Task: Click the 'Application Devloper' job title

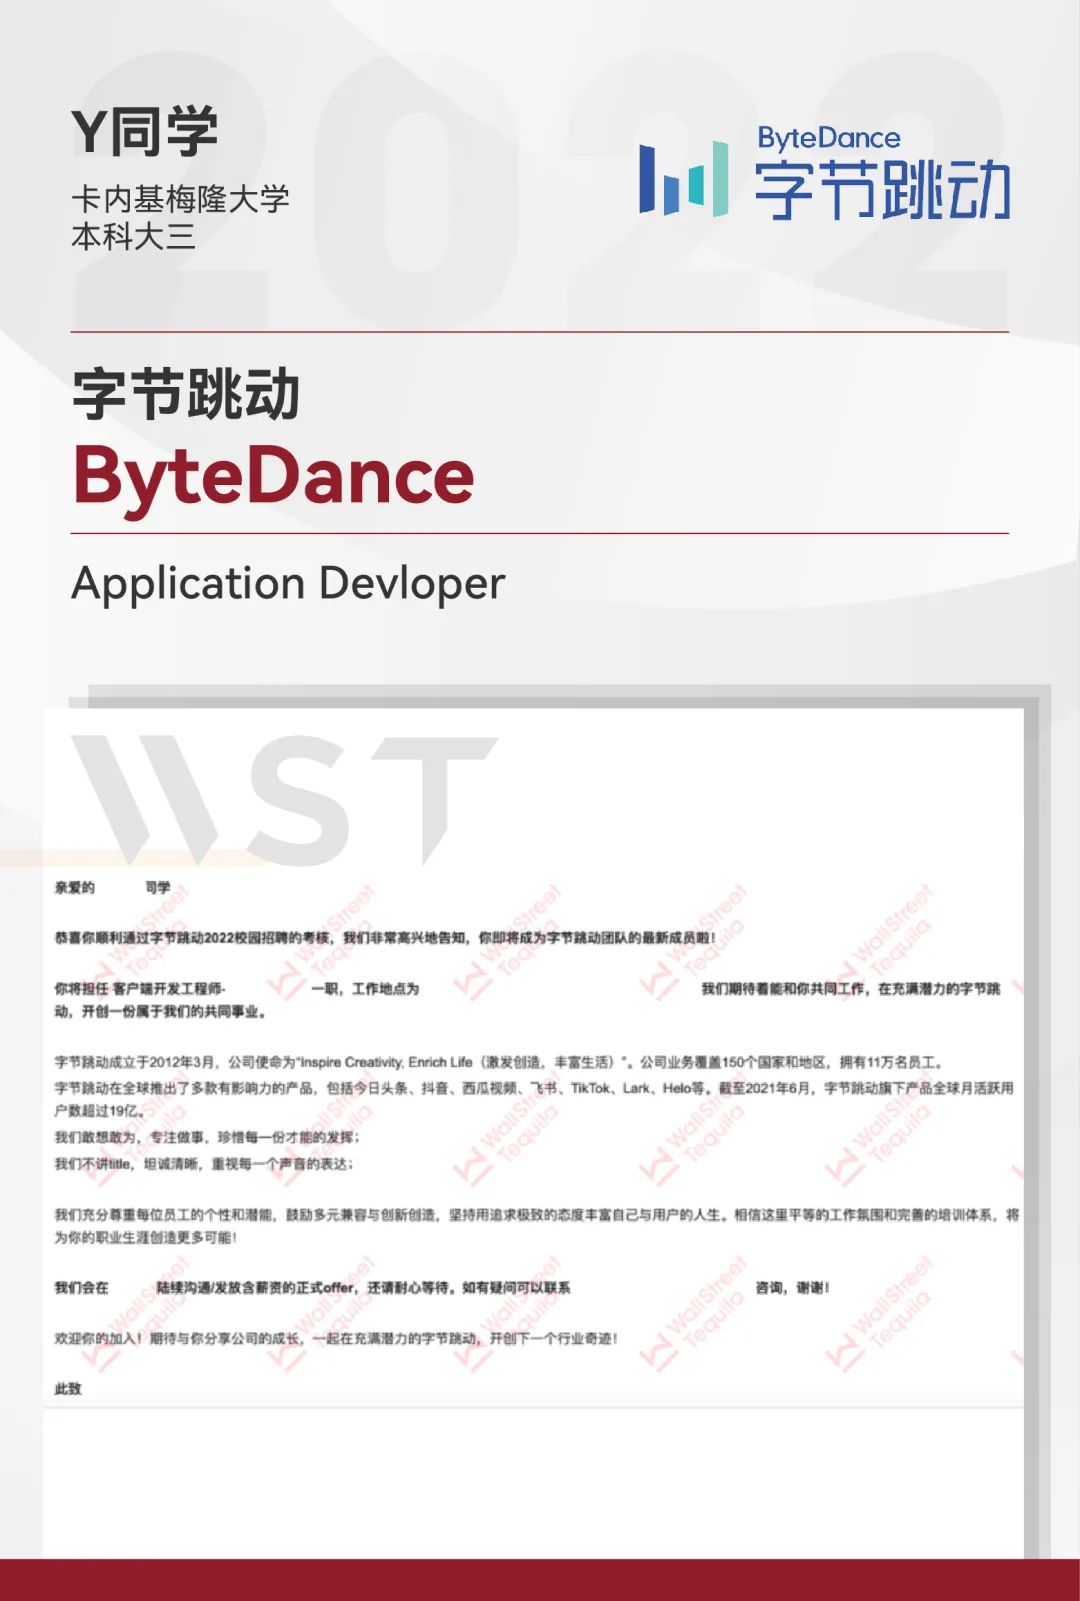Action: click(x=288, y=583)
